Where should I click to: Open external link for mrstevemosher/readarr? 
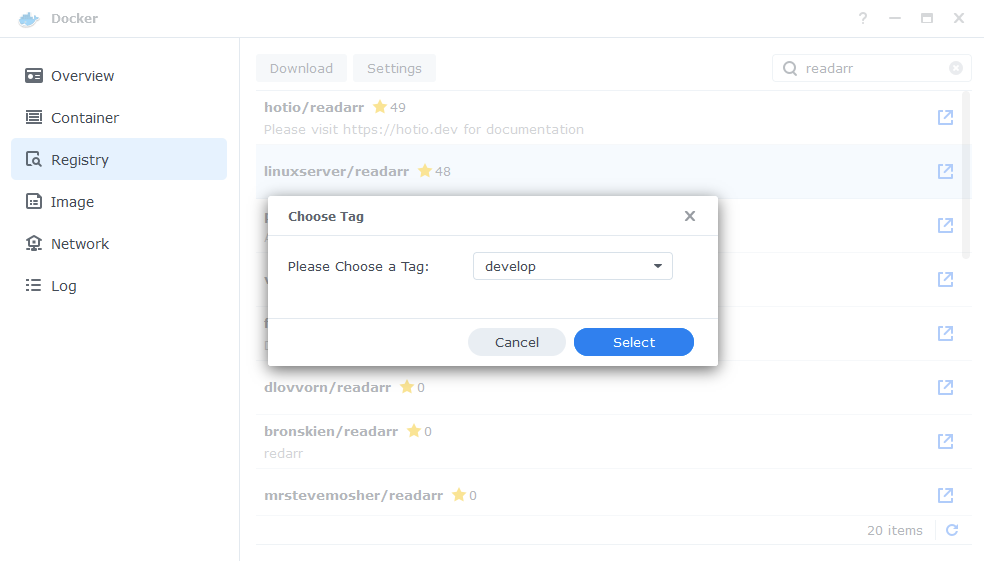click(945, 495)
